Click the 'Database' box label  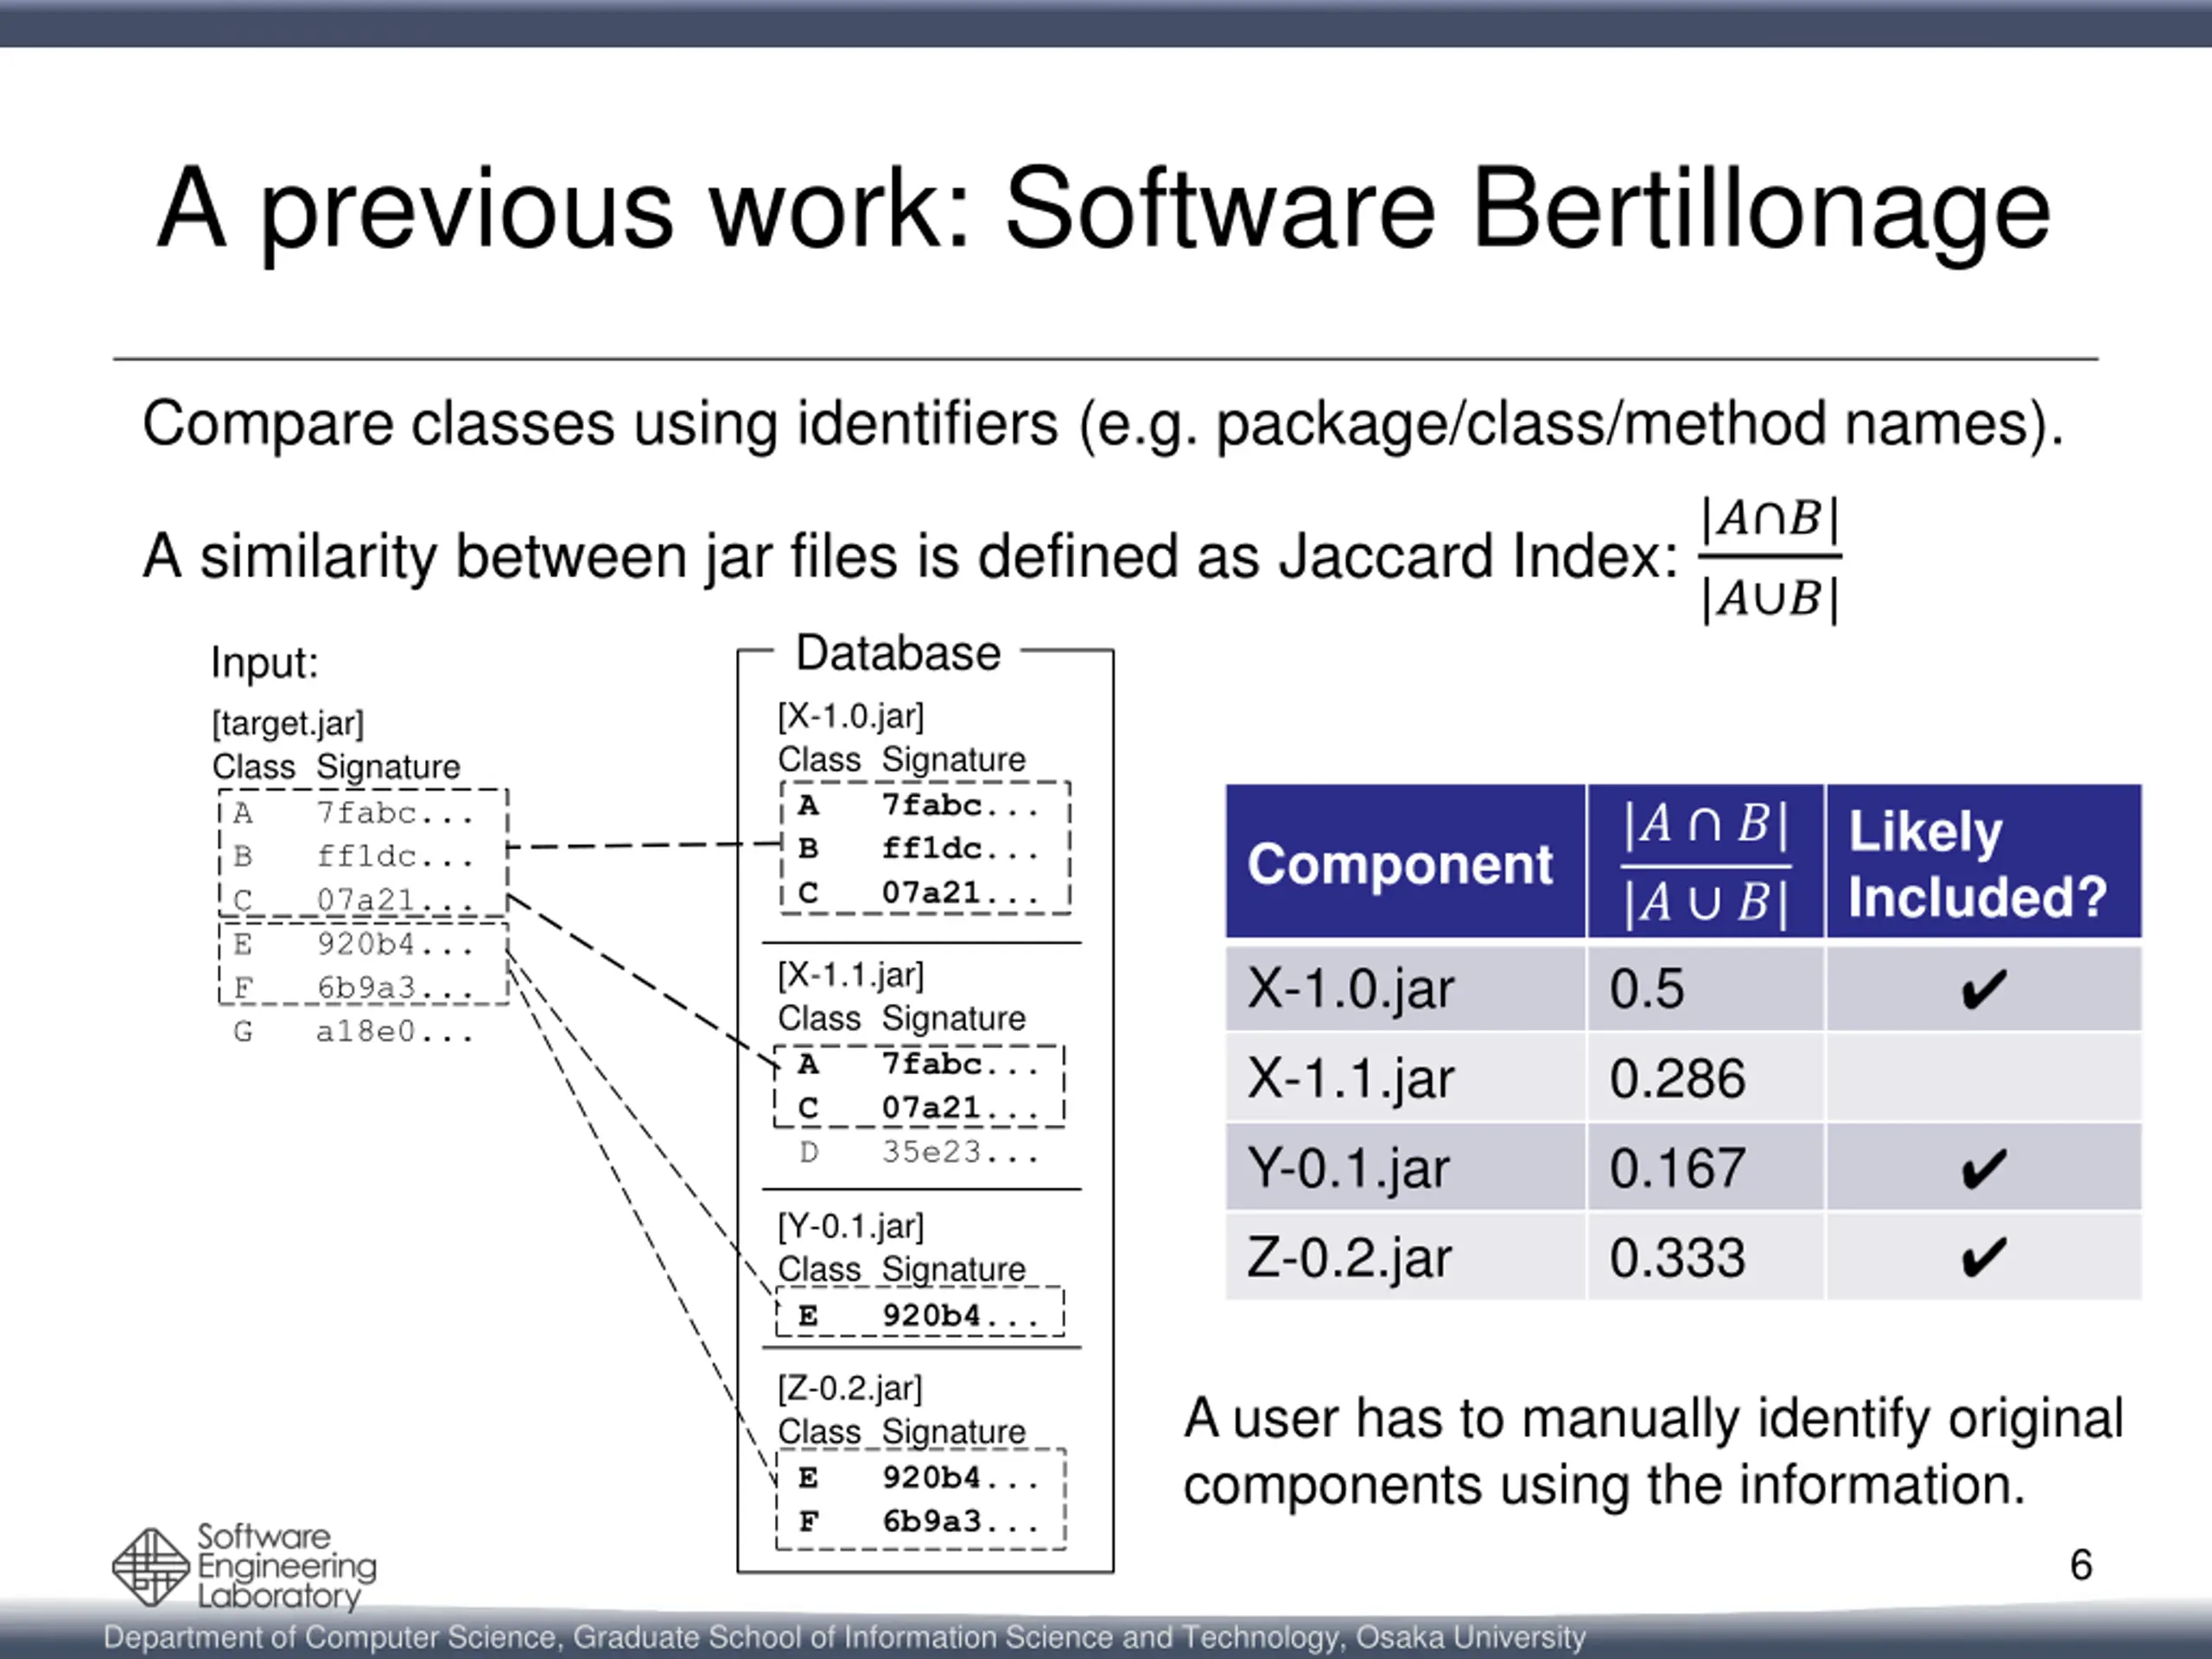(898, 653)
